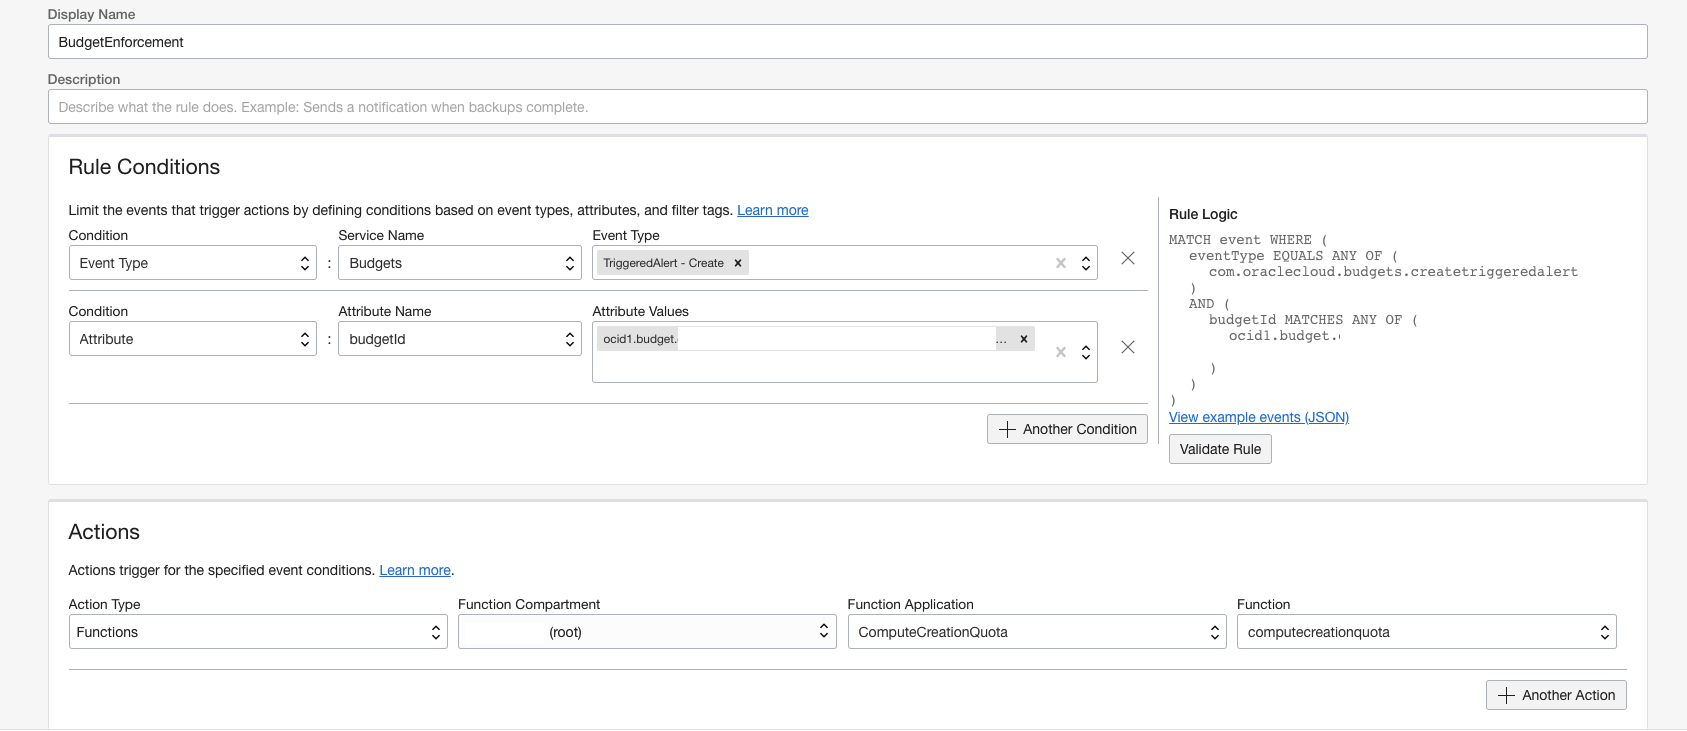This screenshot has width=1687, height=731.
Task: Open Learn more link in Rule Conditions
Action: (773, 210)
